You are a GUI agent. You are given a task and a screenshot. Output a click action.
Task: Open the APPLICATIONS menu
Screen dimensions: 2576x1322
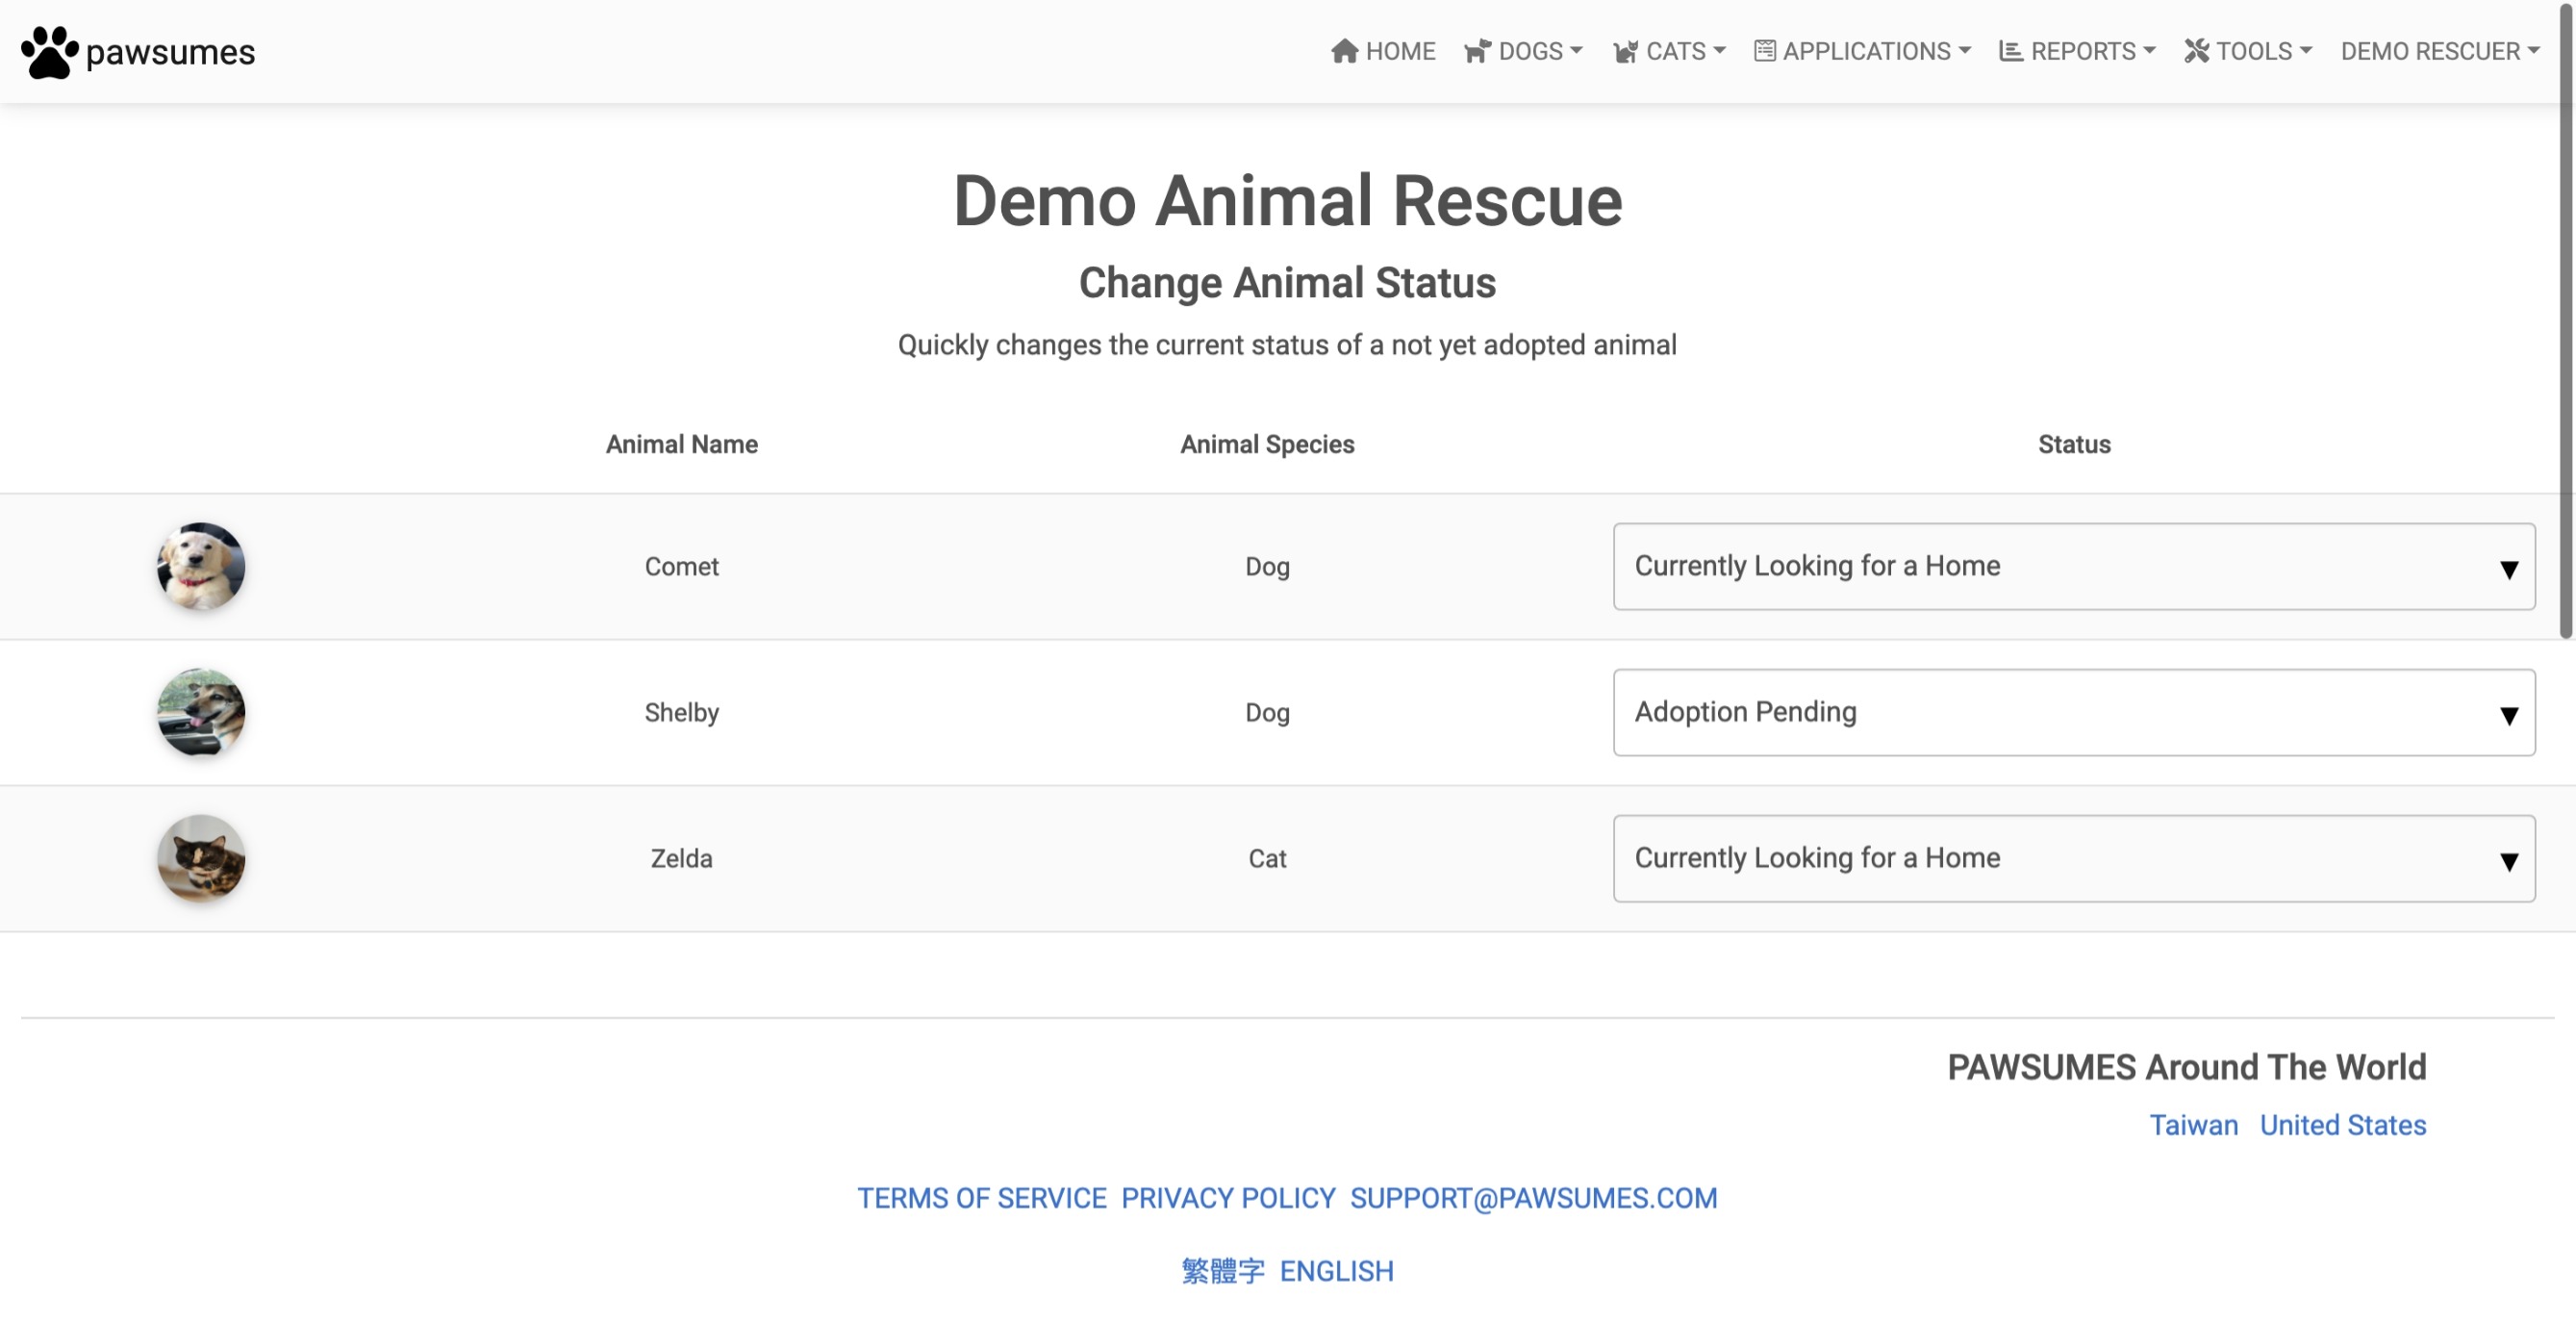(1869, 50)
